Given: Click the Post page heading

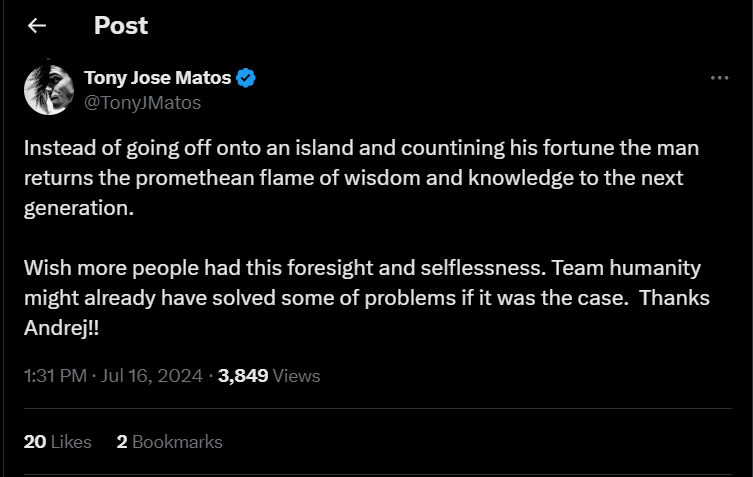Looking at the screenshot, I should 121,26.
